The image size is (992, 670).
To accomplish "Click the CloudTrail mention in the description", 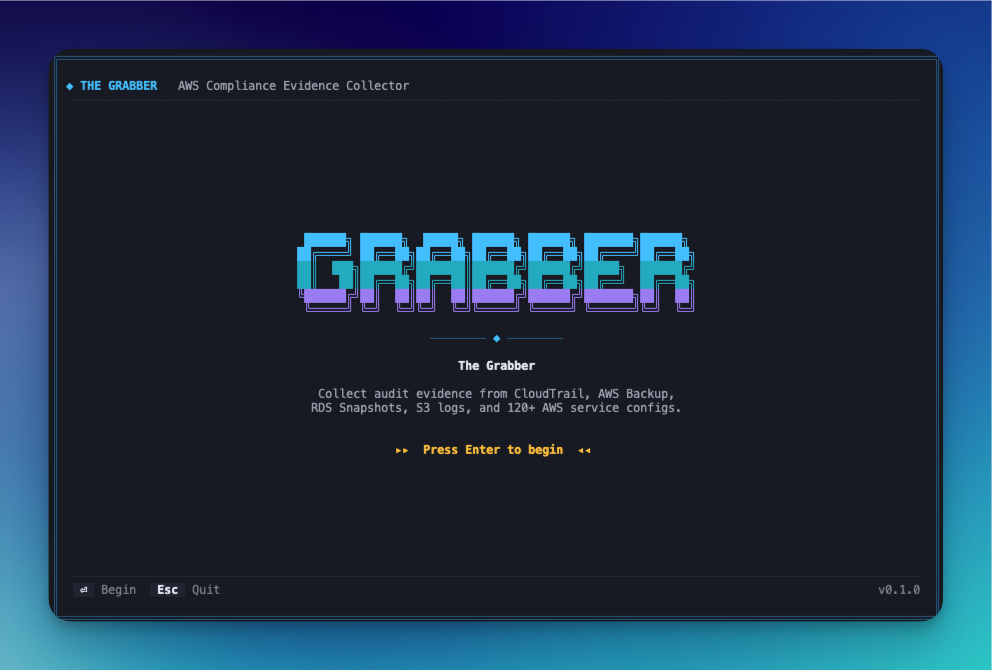I will (x=545, y=393).
